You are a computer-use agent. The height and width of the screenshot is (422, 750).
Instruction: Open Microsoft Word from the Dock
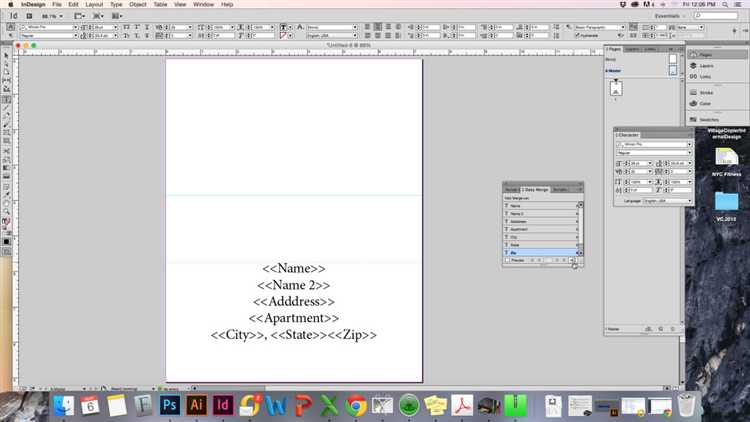coord(276,406)
